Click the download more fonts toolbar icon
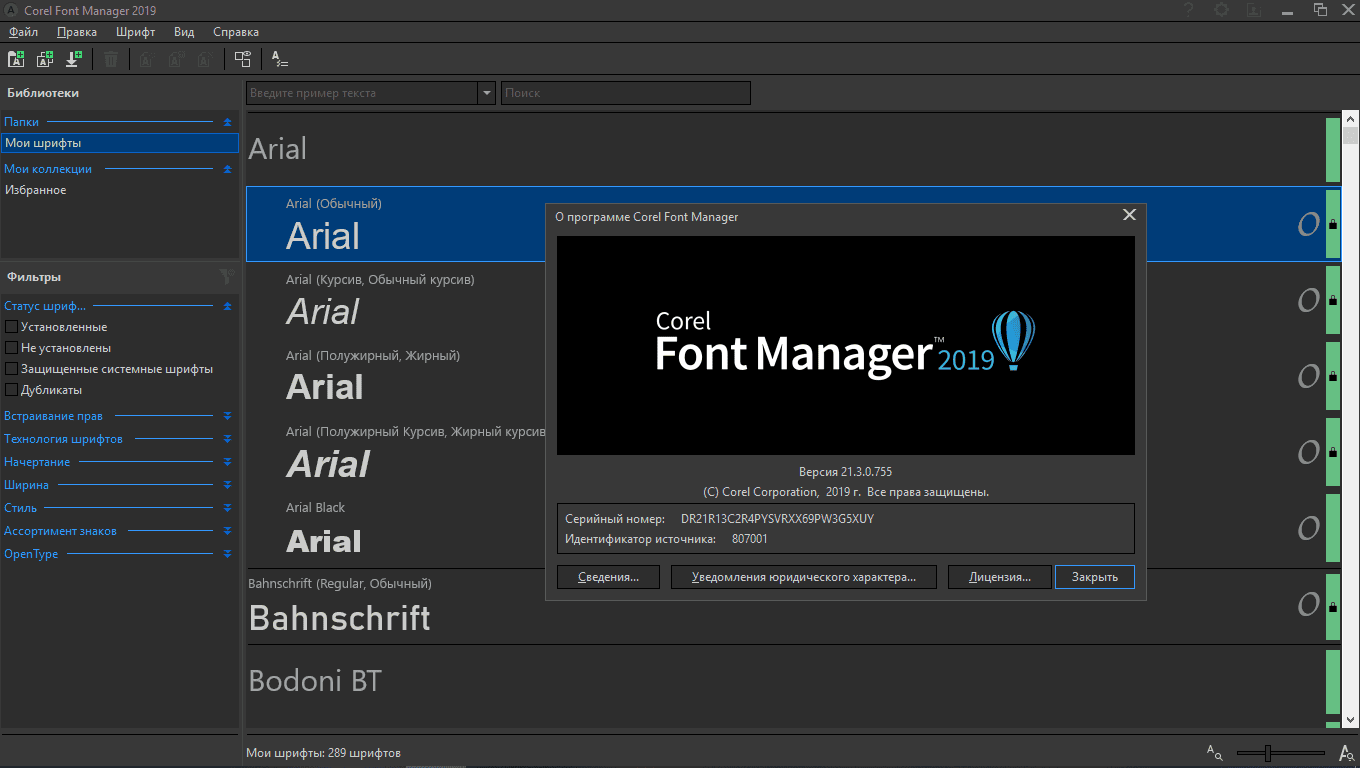Image resolution: width=1360 pixels, height=768 pixels. point(73,59)
